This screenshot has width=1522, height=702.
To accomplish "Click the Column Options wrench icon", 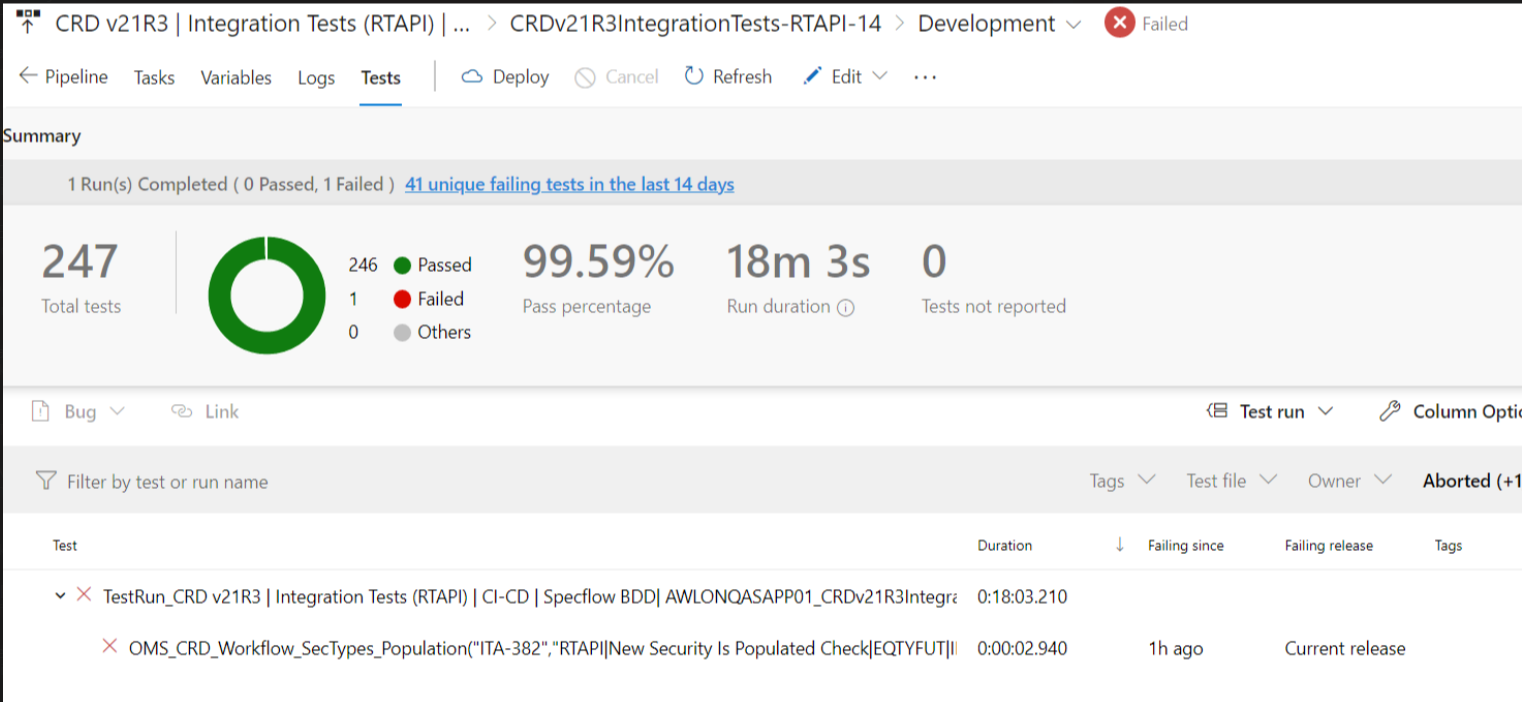I will (x=1389, y=412).
